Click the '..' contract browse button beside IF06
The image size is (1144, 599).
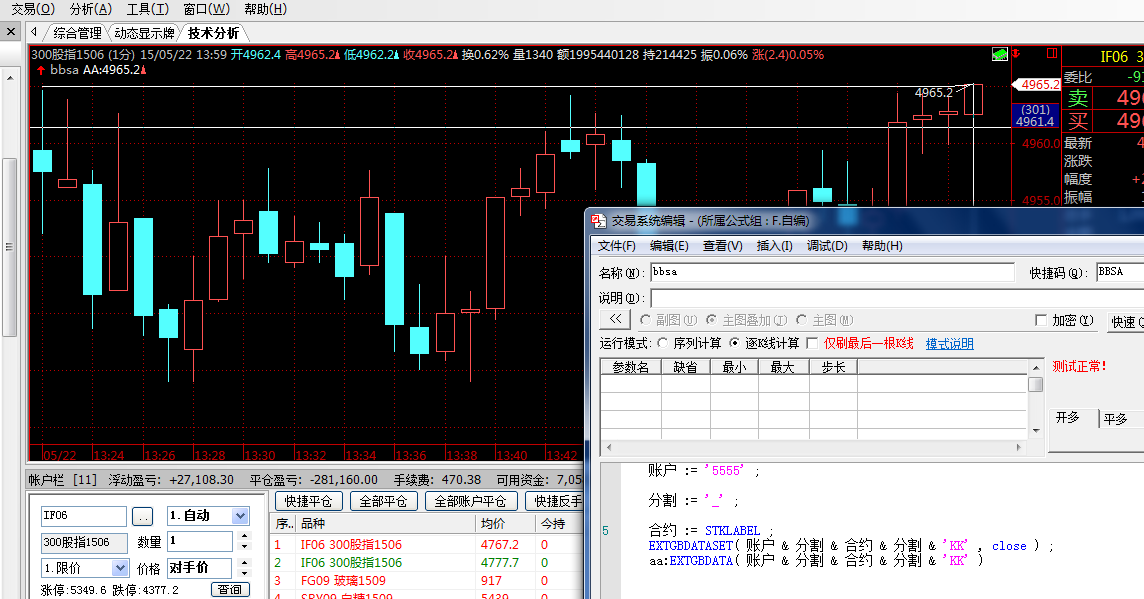143,516
